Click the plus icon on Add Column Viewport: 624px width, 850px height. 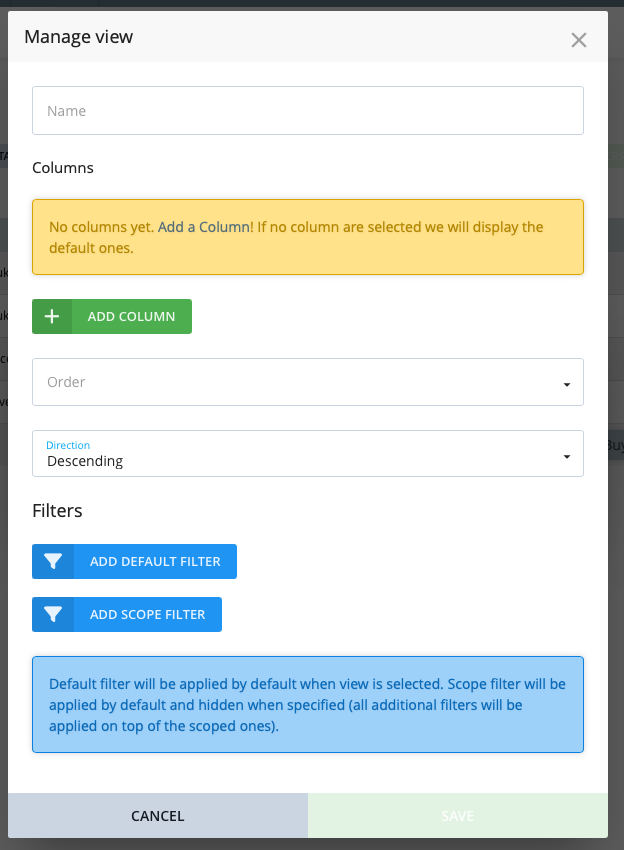coord(52,316)
